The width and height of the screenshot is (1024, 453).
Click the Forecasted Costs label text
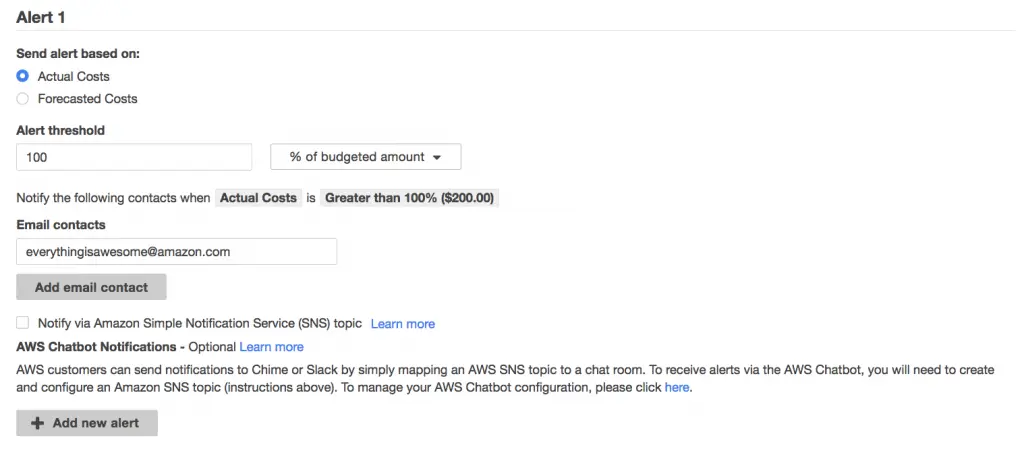[x=88, y=99]
